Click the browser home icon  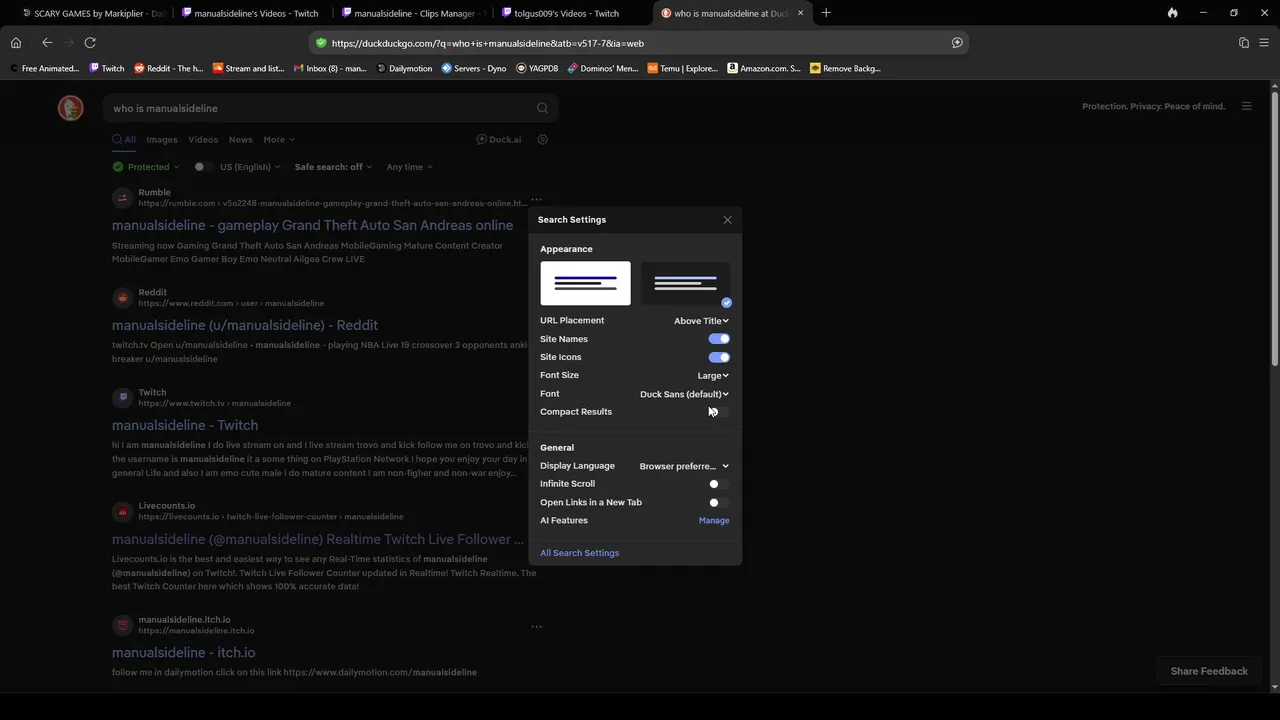pyautogui.click(x=16, y=43)
